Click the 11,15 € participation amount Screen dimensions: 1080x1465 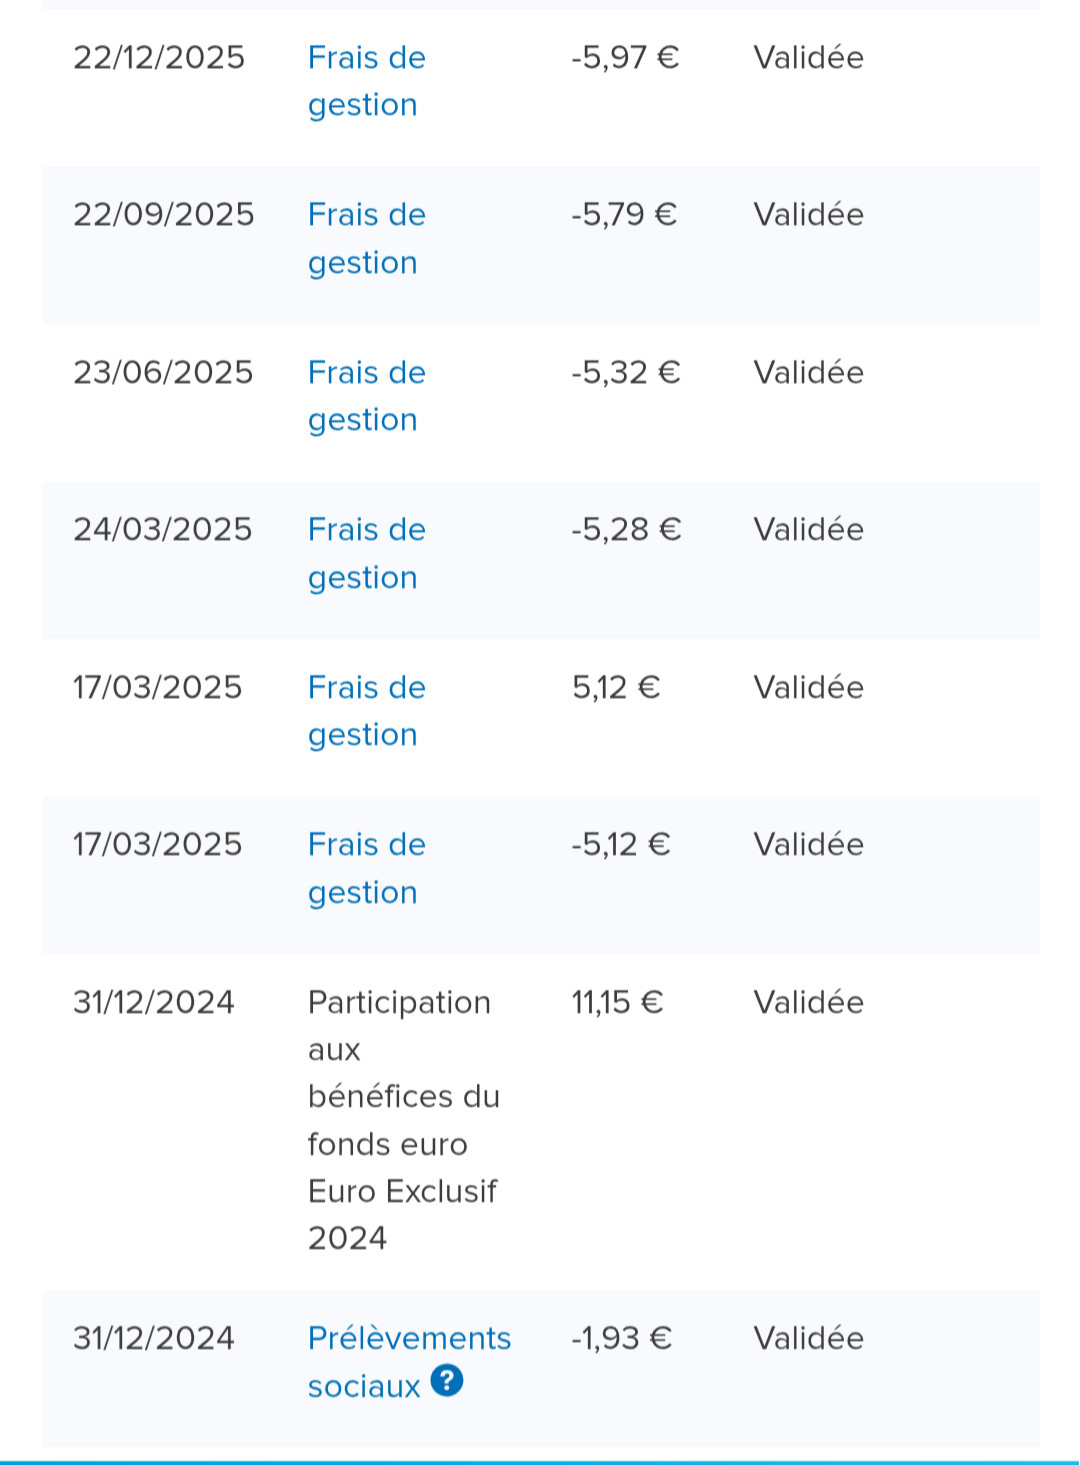[x=617, y=1002]
